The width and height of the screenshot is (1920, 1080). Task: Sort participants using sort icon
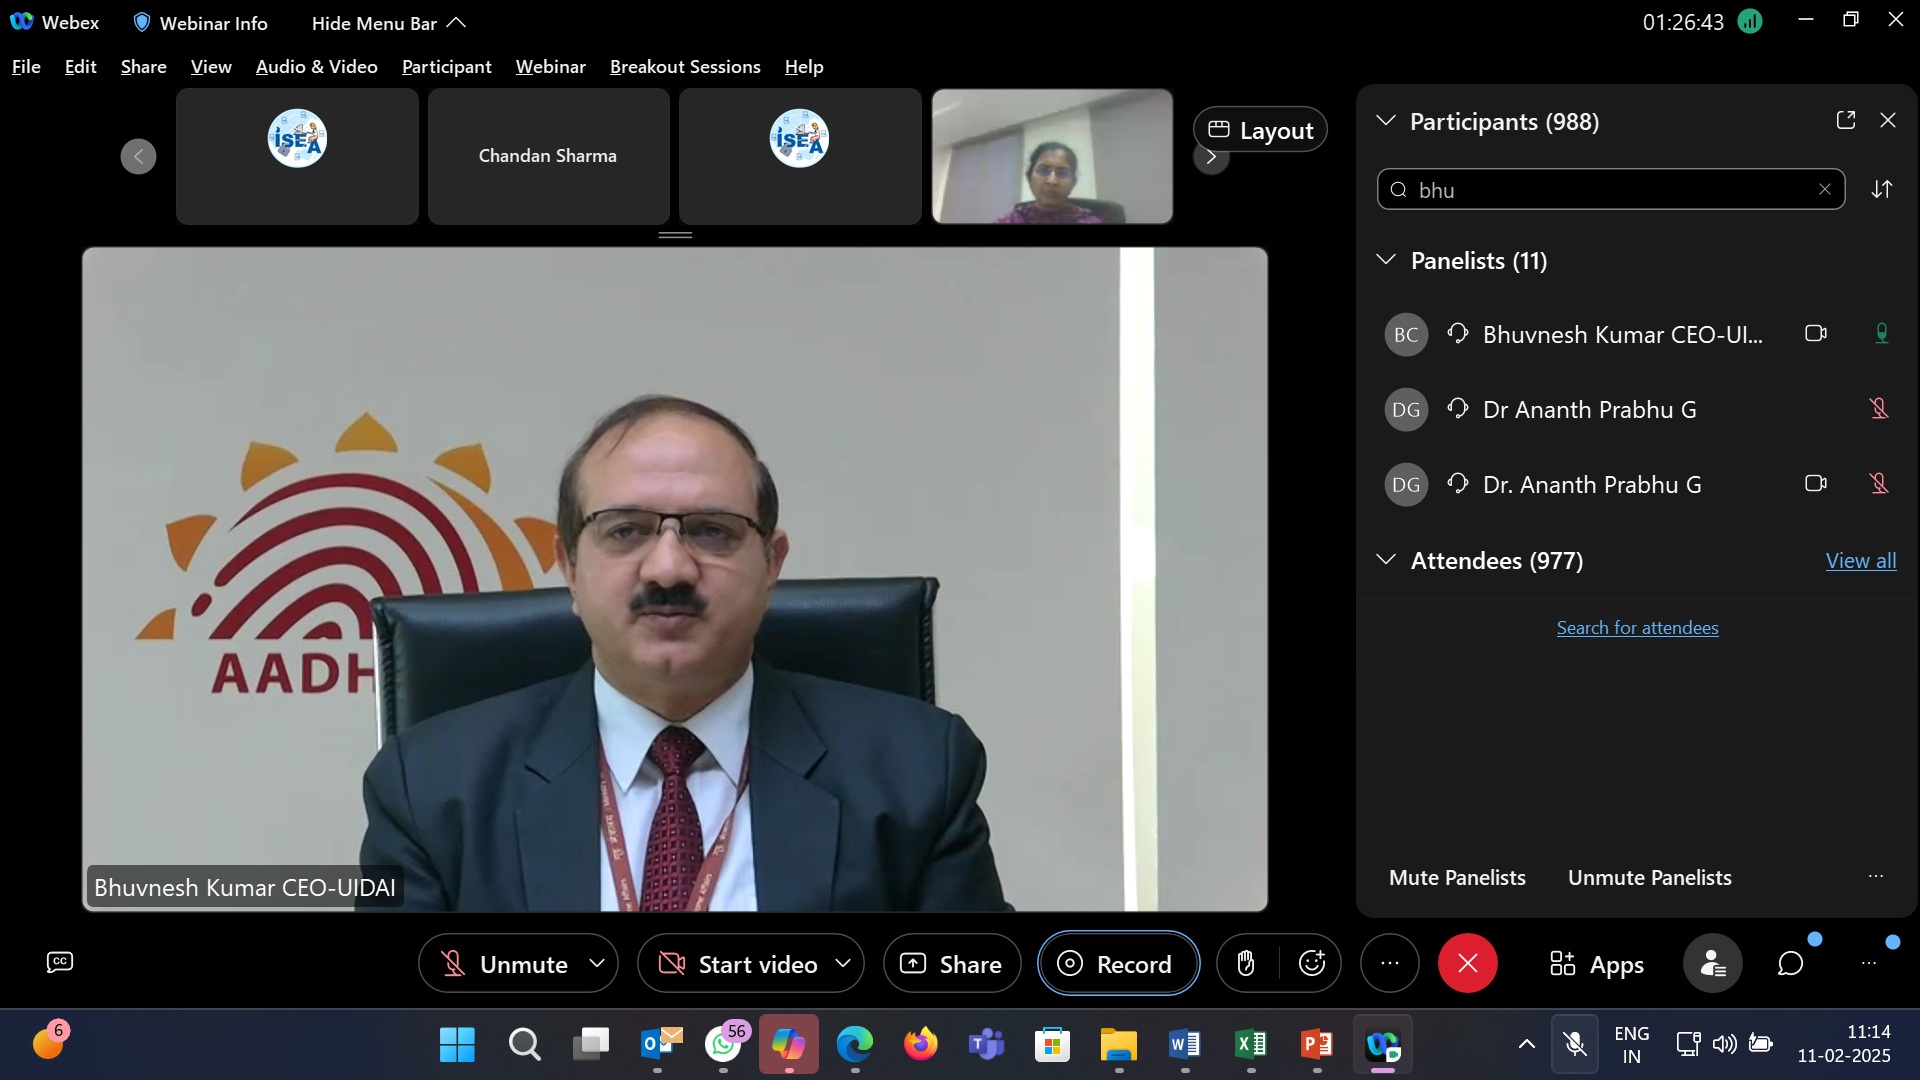1882,190
